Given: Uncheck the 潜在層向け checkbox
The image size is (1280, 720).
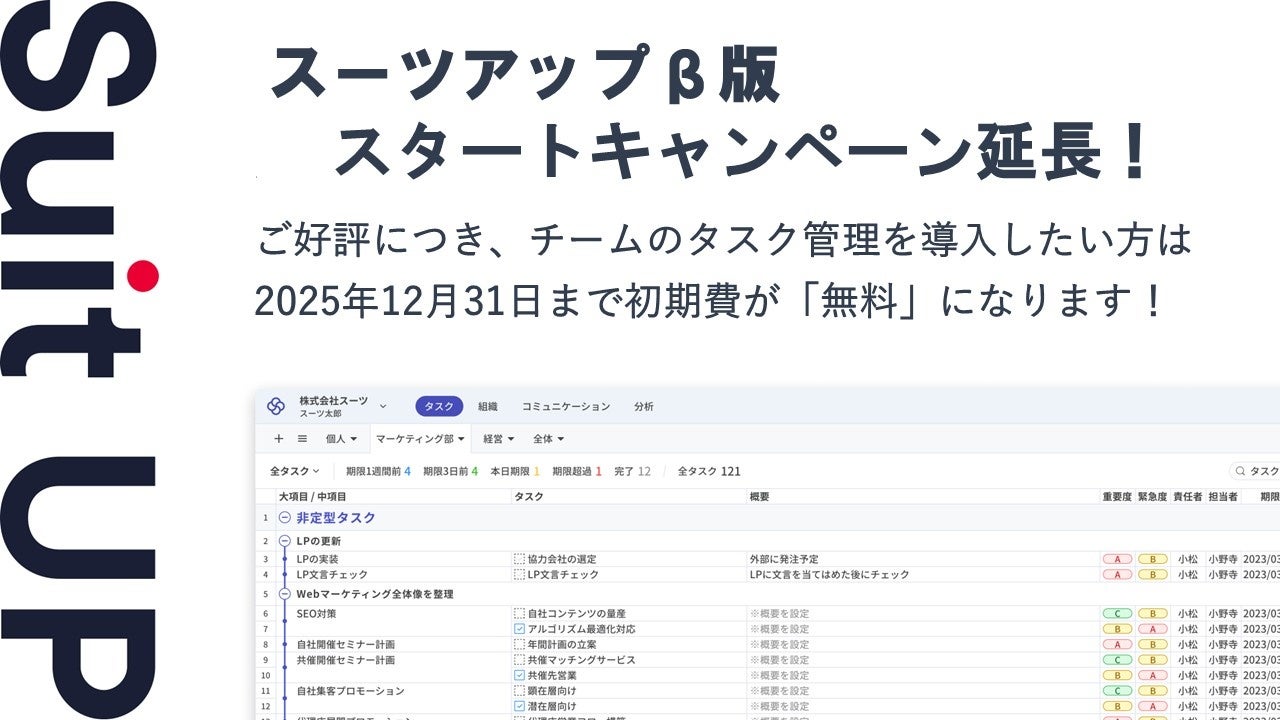Looking at the screenshot, I should click(x=519, y=706).
